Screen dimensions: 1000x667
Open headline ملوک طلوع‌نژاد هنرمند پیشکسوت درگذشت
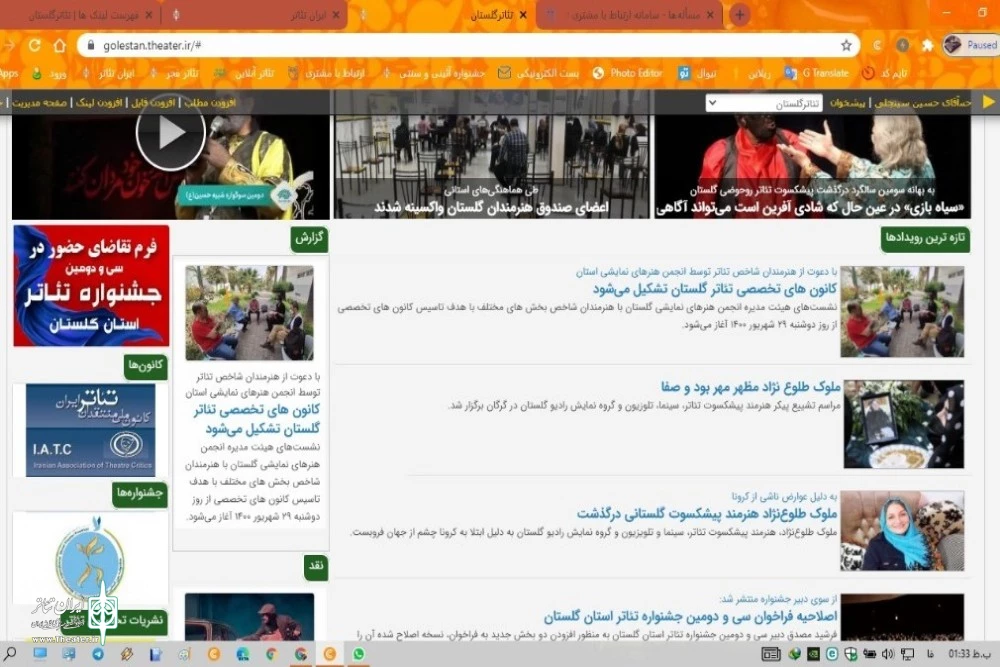(x=707, y=513)
